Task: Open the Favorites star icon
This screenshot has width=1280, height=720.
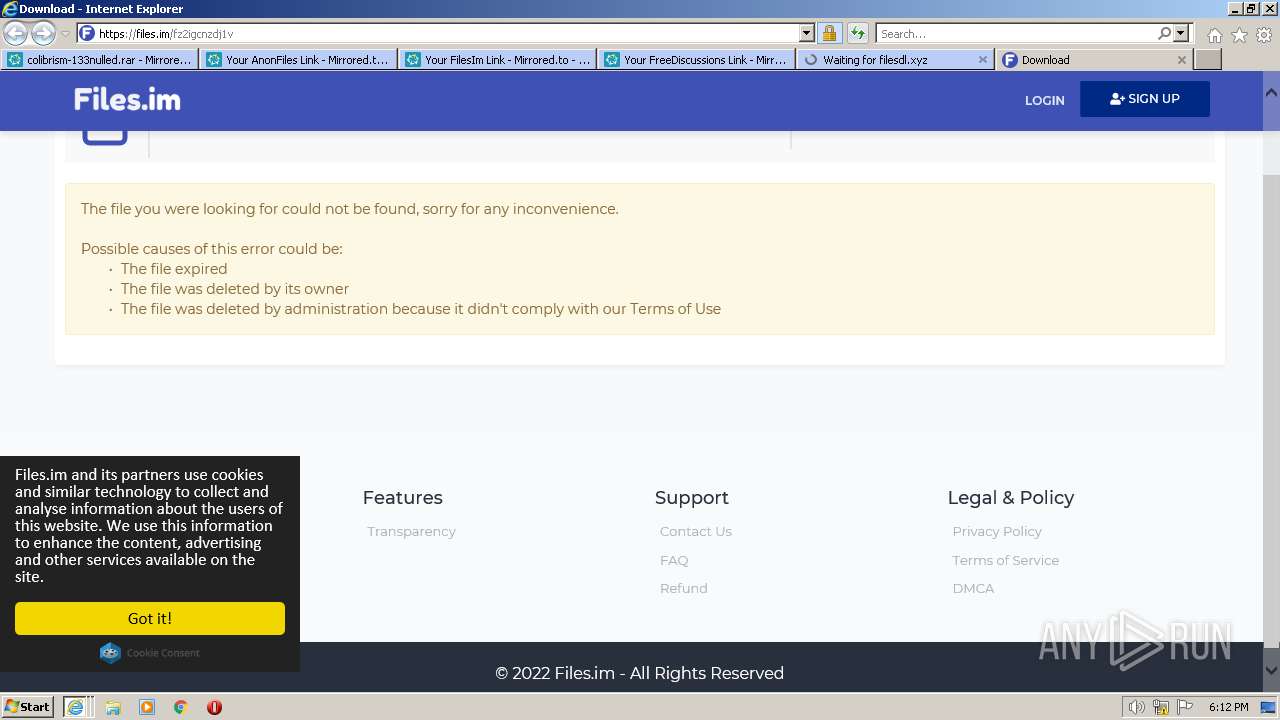Action: click(1239, 35)
